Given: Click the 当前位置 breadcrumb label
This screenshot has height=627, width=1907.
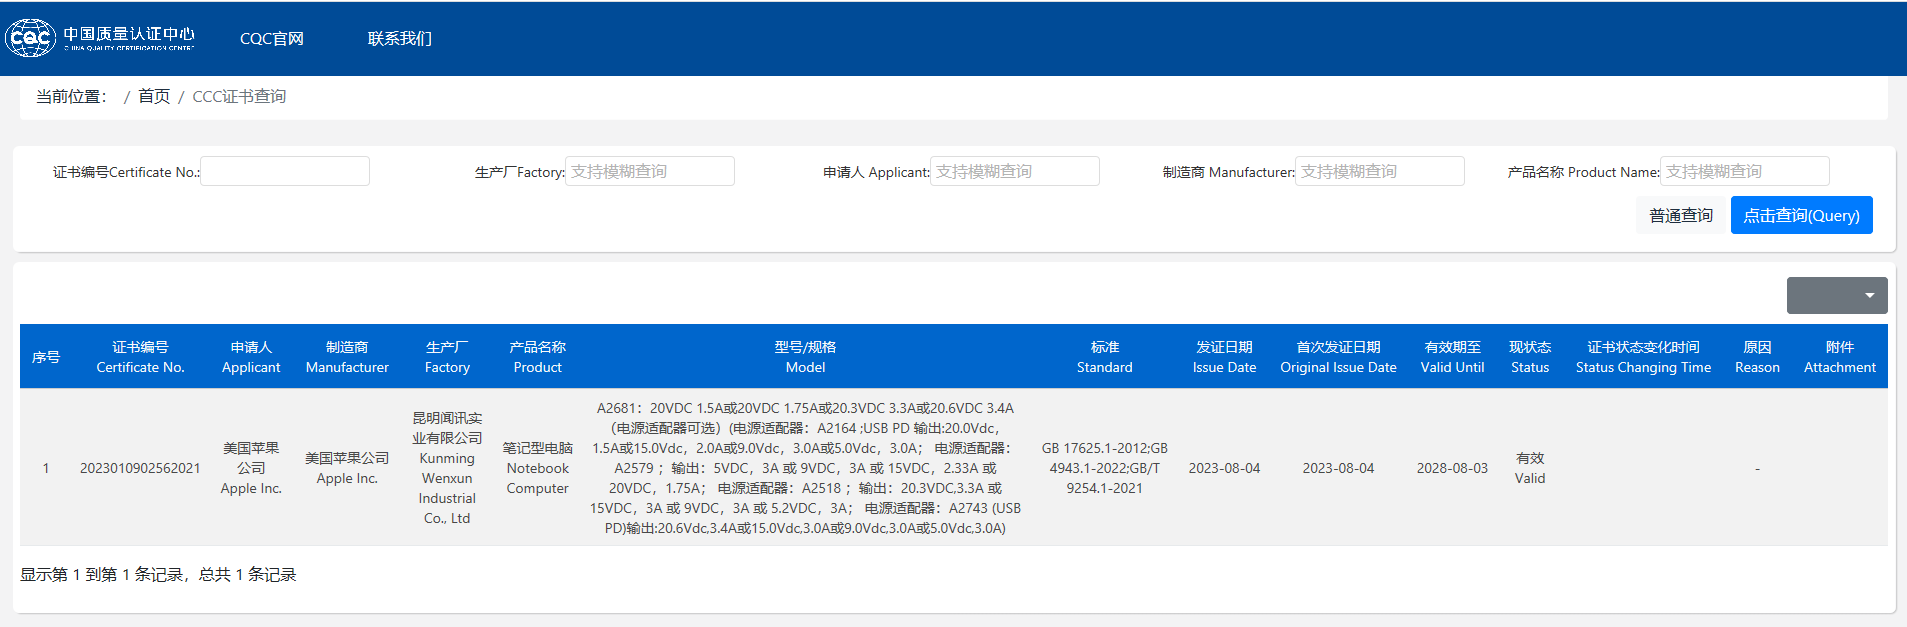Looking at the screenshot, I should pos(71,96).
